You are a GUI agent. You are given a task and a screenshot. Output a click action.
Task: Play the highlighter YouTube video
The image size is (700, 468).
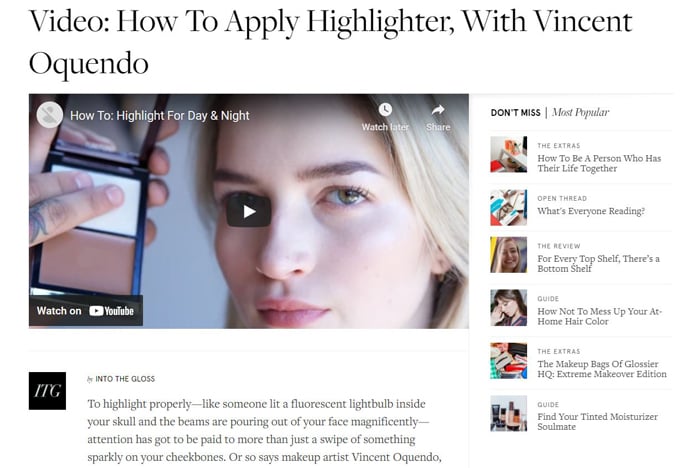click(x=249, y=211)
